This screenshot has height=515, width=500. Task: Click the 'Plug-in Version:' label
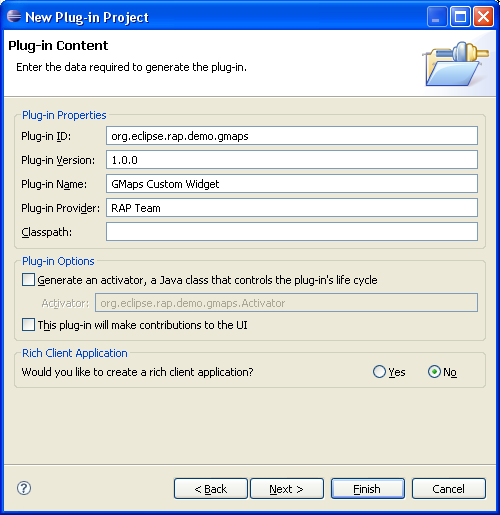click(58, 160)
